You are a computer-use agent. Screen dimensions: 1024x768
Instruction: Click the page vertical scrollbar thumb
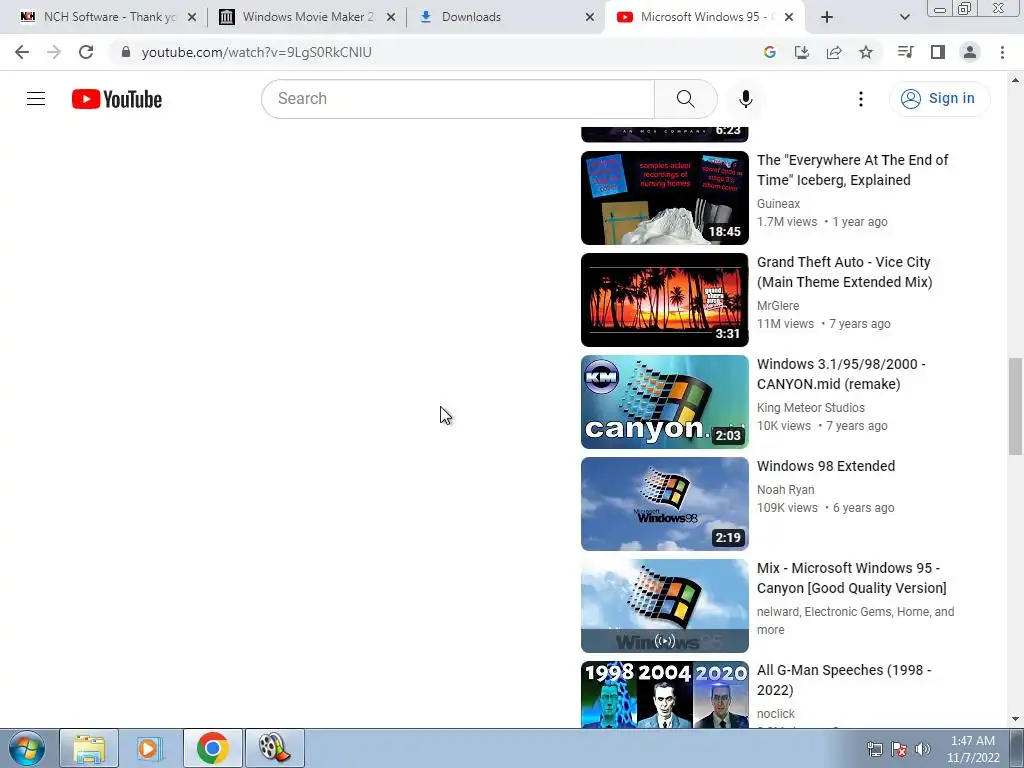click(x=1015, y=406)
